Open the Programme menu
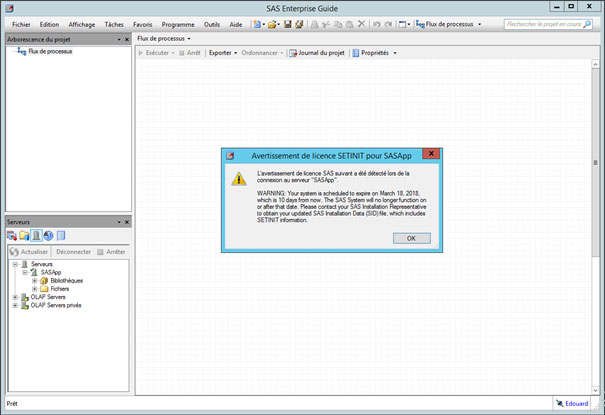The height and width of the screenshot is (415, 605). tap(178, 24)
